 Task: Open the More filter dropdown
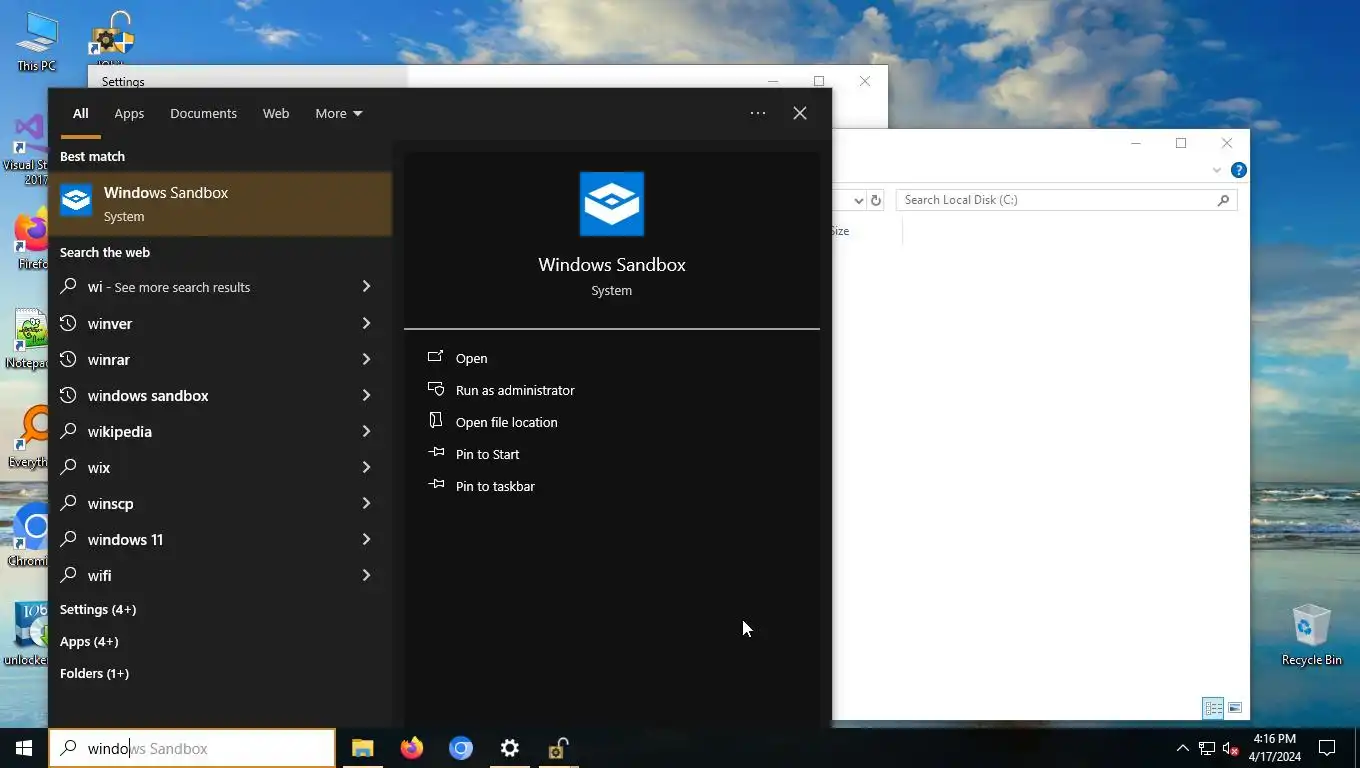(x=339, y=113)
